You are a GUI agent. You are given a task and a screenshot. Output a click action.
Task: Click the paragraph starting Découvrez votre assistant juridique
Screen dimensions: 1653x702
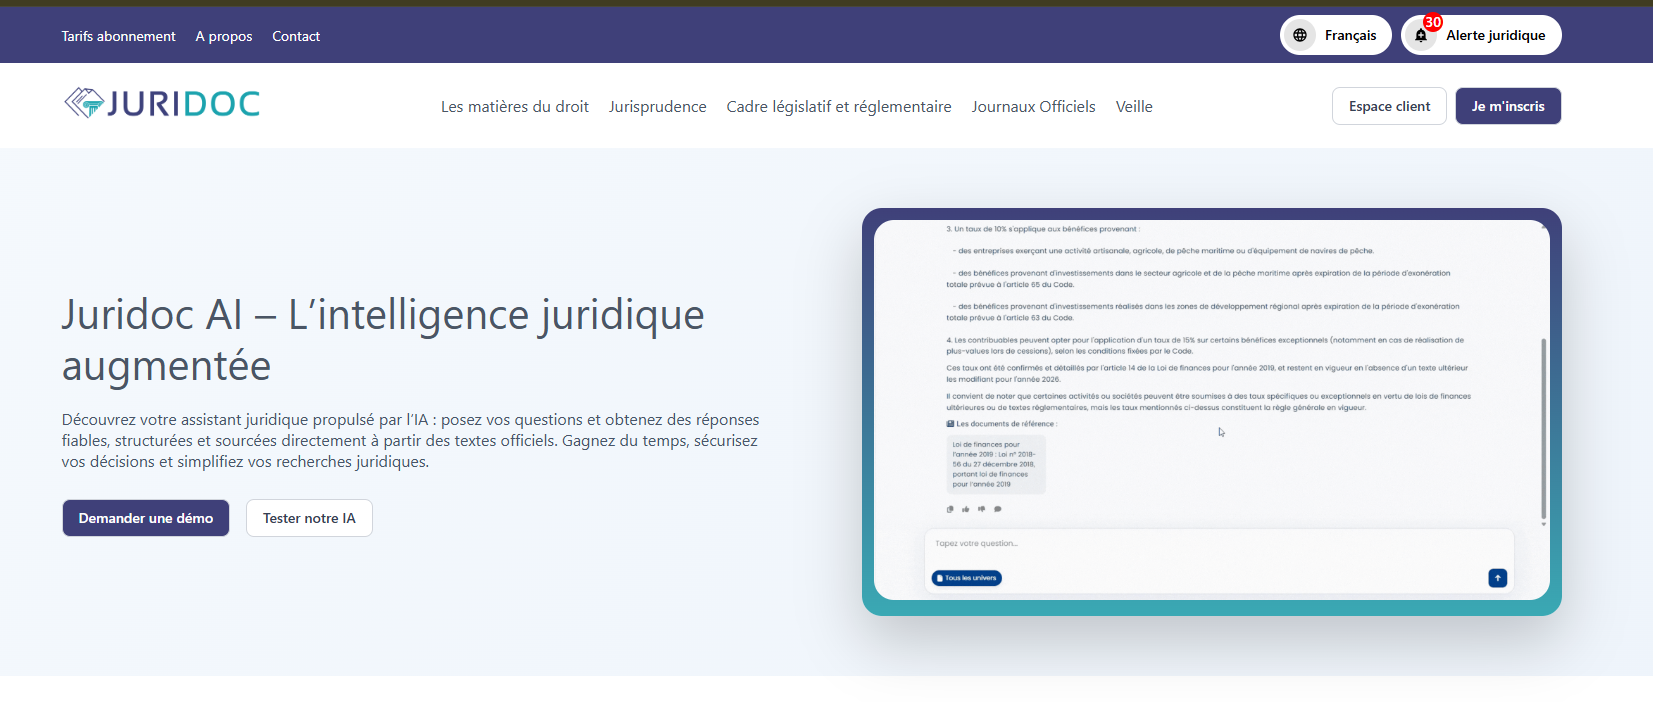coord(411,440)
